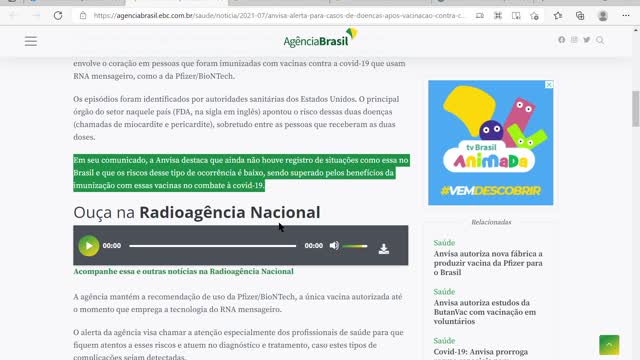Adjust the audio volume slider
This screenshot has height=360, width=640.
355,246
